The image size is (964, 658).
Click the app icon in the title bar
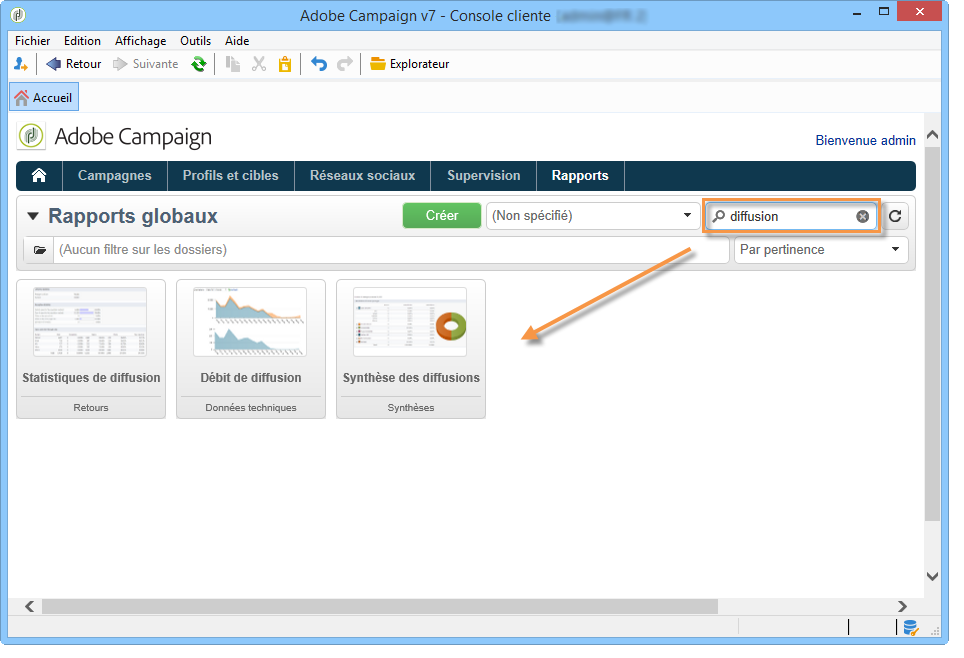(18, 15)
